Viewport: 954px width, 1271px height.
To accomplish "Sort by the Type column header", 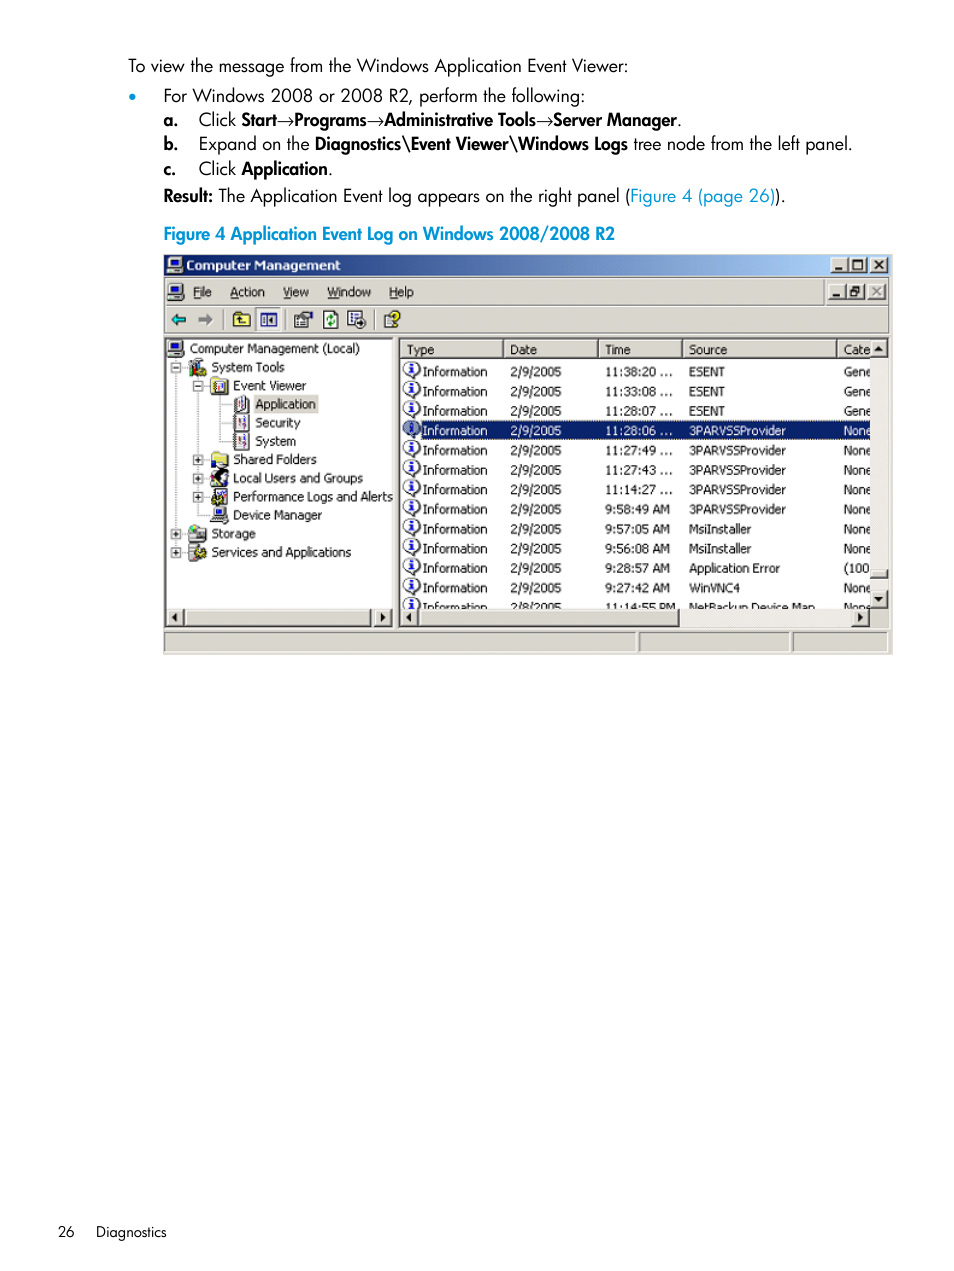I will pos(452,349).
